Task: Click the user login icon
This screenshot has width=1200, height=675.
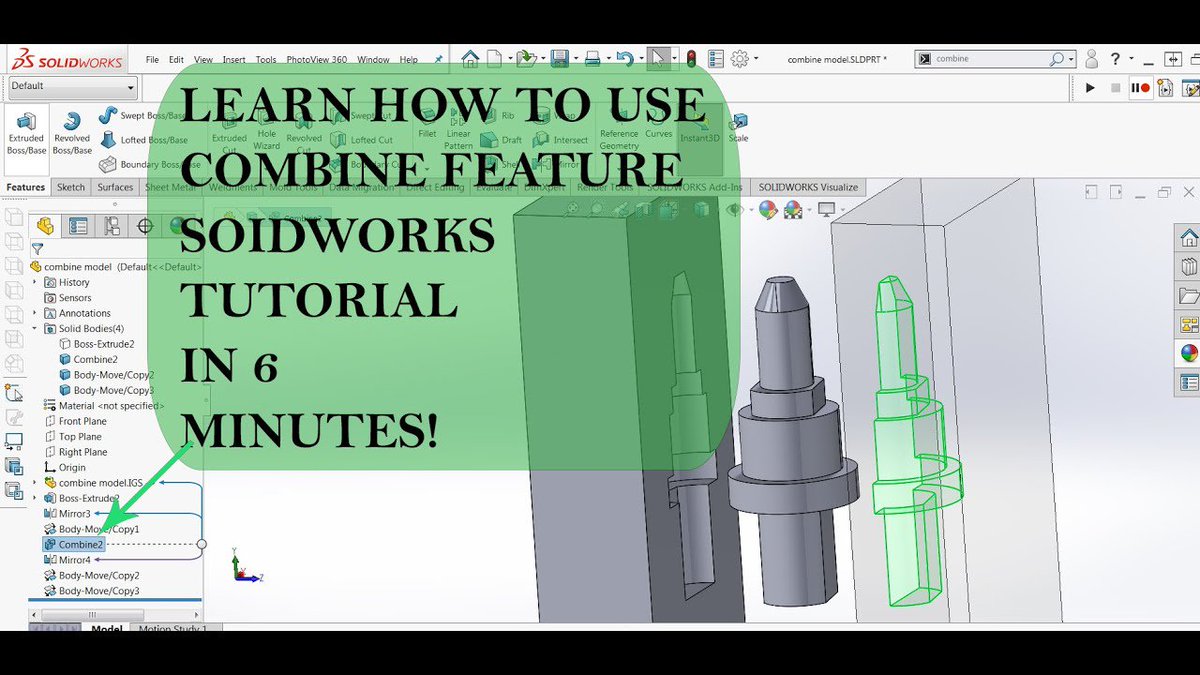Action: 1092,59
